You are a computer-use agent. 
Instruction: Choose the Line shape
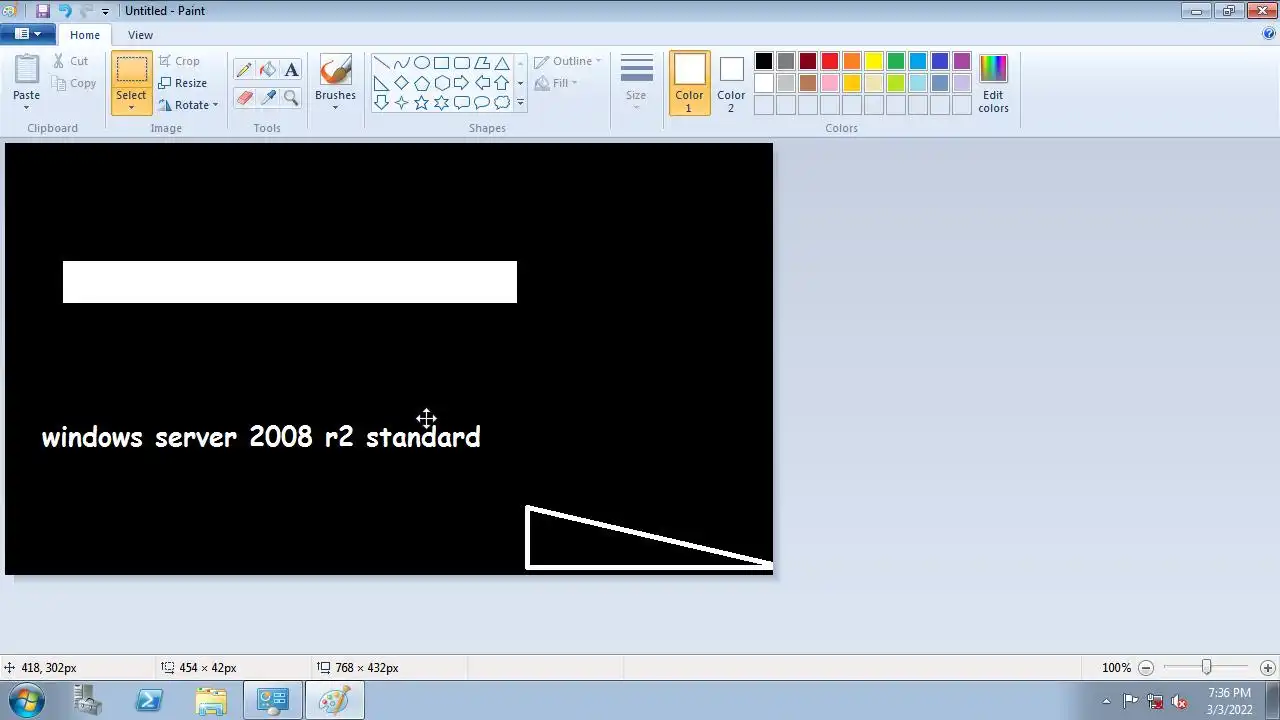tap(381, 63)
